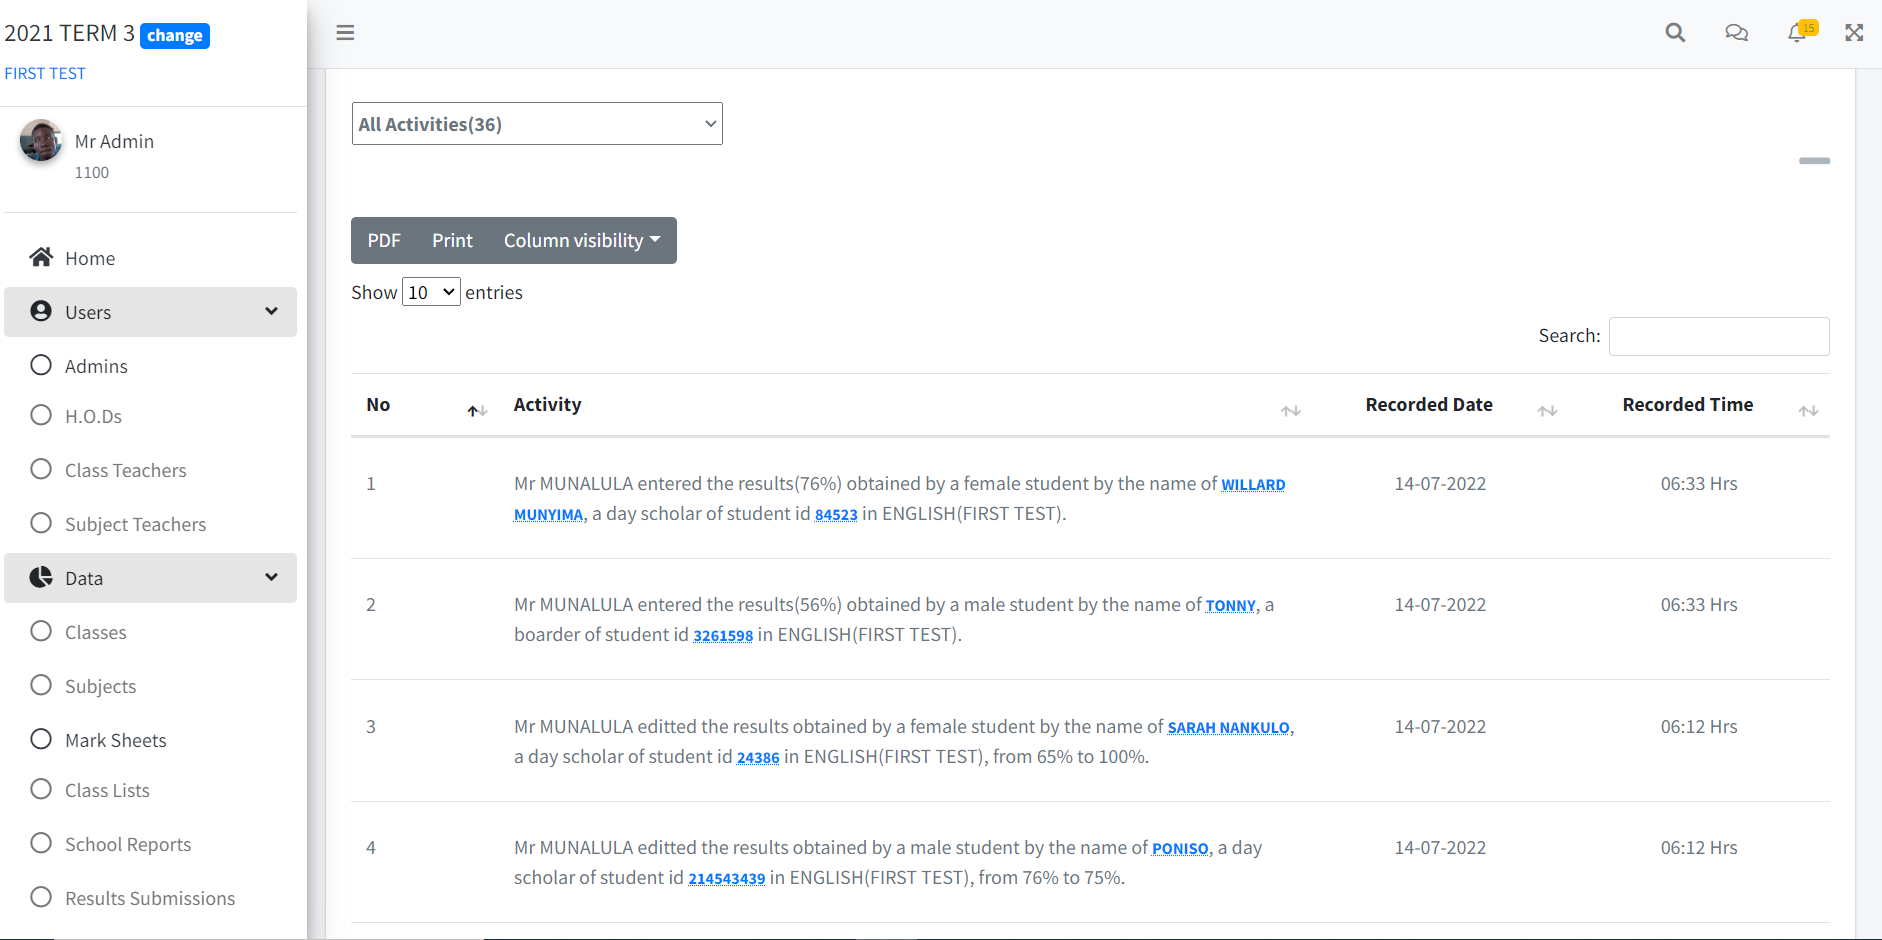This screenshot has width=1882, height=940.
Task: Open the All Activities(36) dropdown
Action: 536,123
